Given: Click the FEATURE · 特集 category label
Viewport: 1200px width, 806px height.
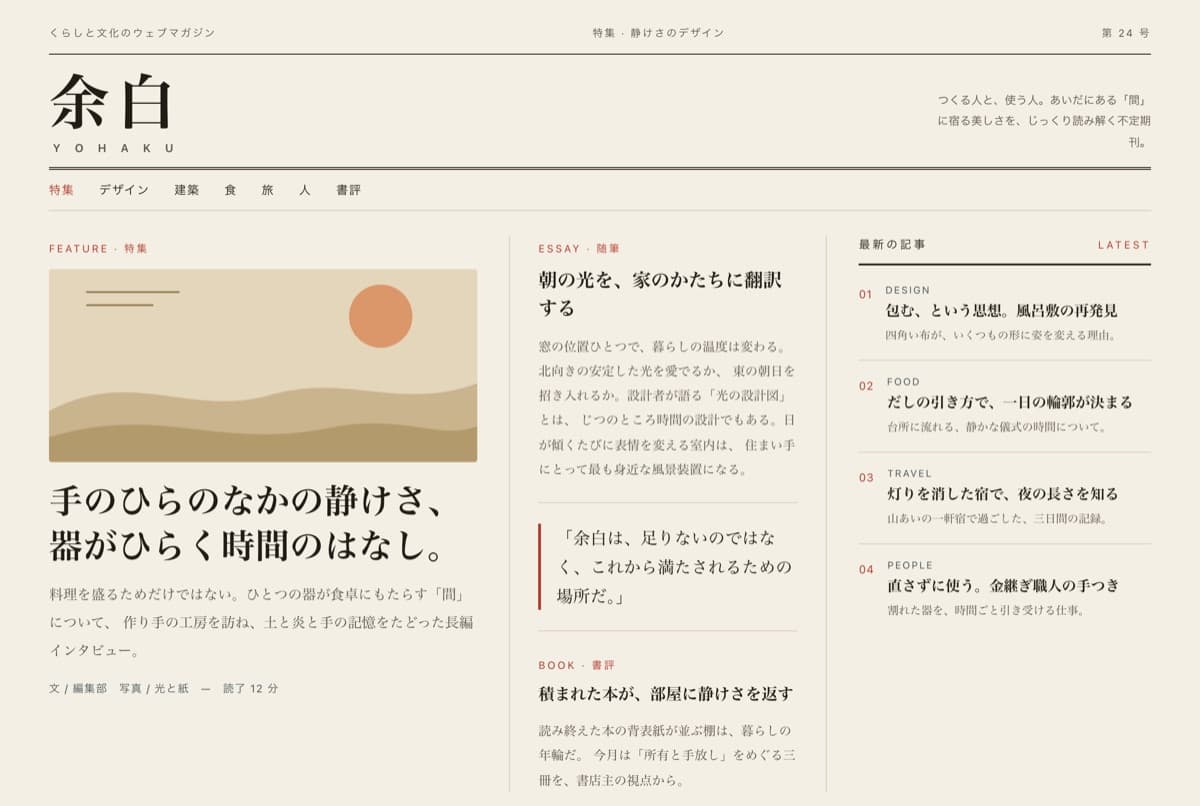Looking at the screenshot, I should click(98, 248).
